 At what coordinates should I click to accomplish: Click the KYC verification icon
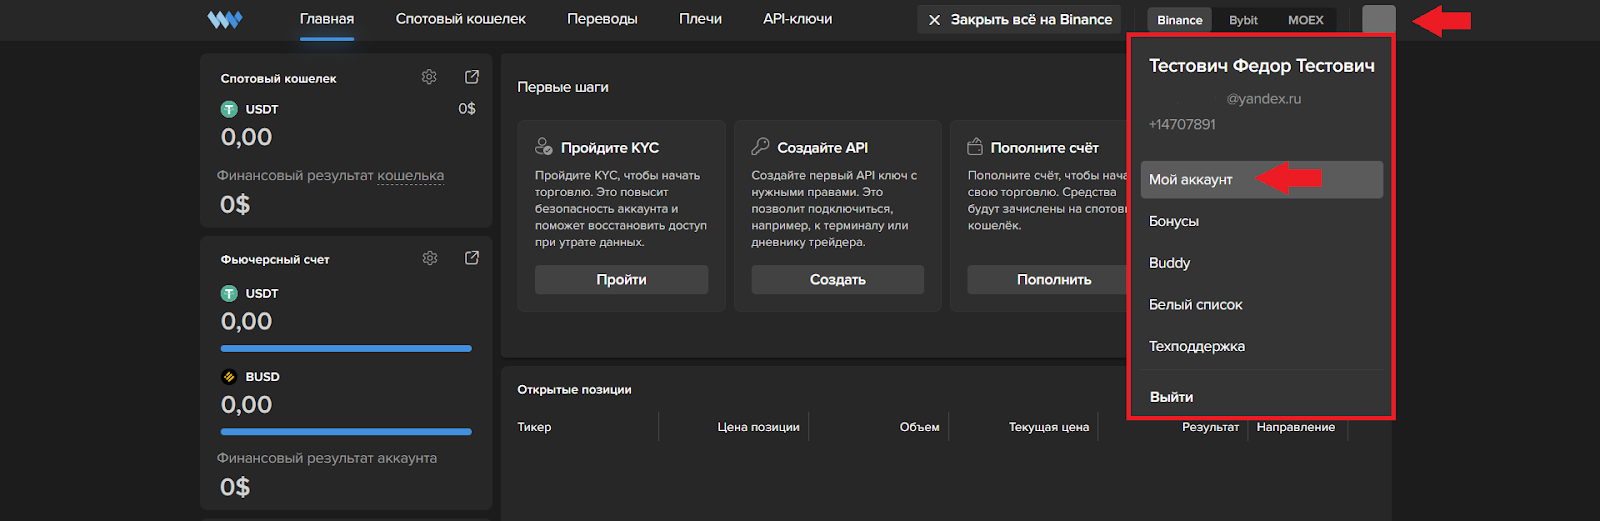pos(544,147)
